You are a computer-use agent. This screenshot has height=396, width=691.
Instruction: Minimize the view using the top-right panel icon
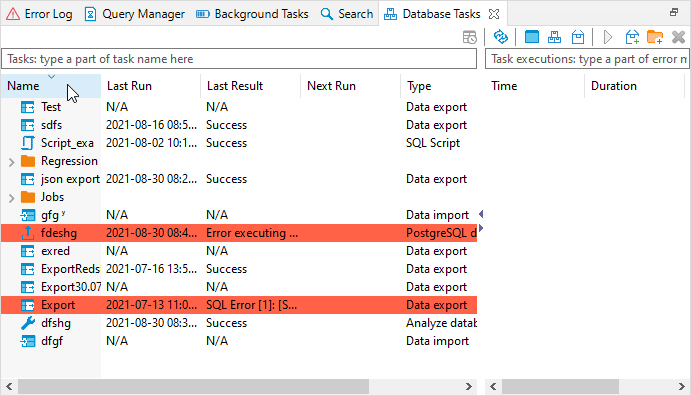click(674, 12)
